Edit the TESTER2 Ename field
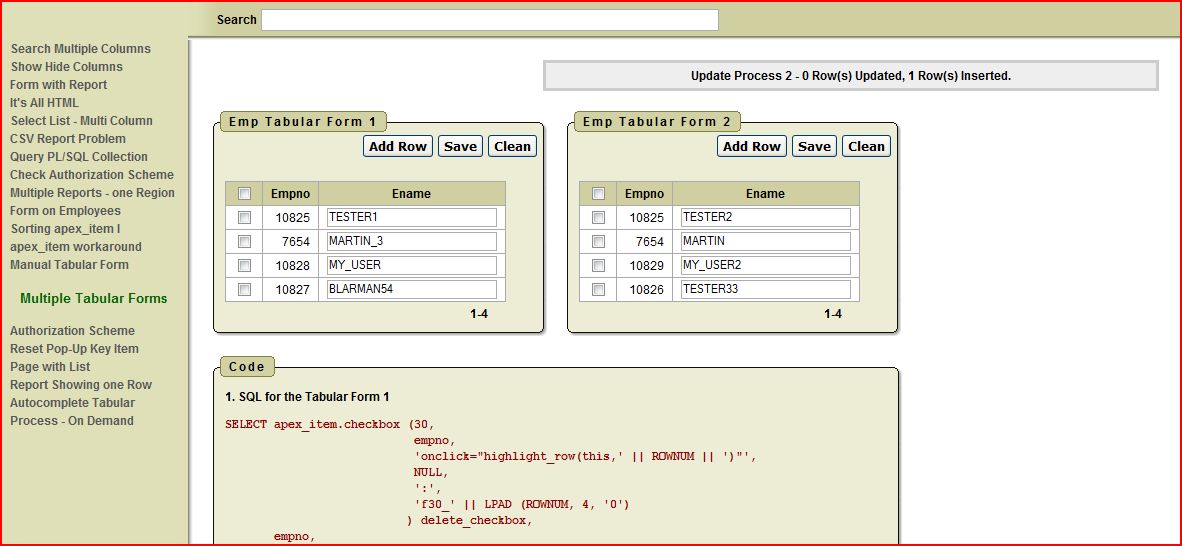The image size is (1182, 546). point(765,217)
